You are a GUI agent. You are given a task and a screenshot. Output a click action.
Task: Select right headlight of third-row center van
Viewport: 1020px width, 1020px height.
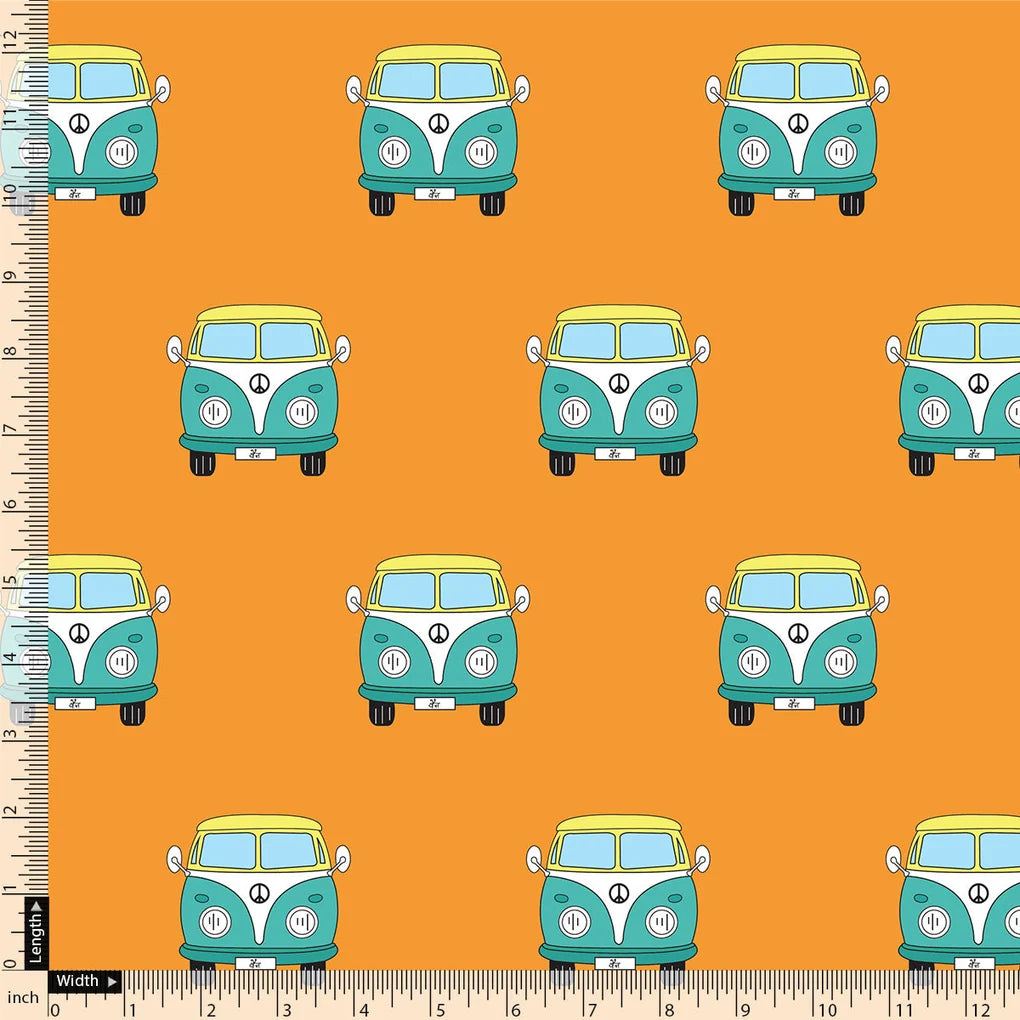(x=481, y=661)
